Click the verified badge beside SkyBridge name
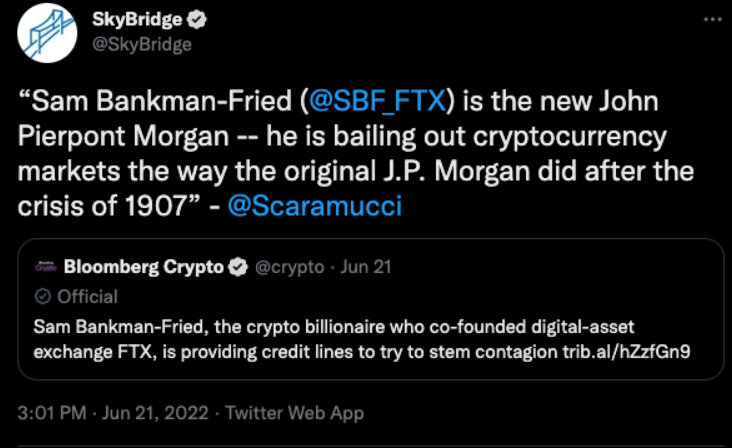This screenshot has width=732, height=448. 197,20
